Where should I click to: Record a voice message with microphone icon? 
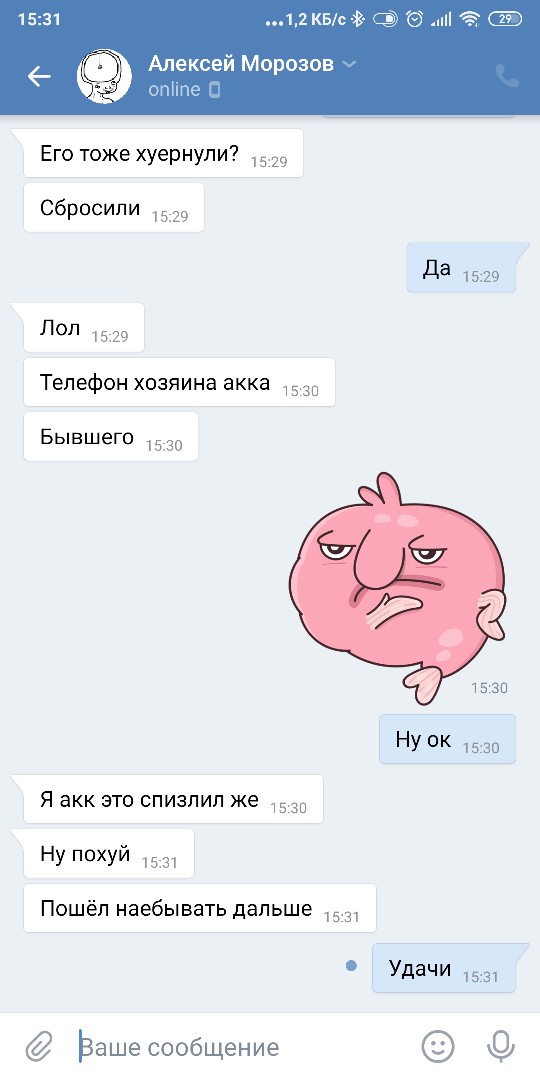(x=501, y=1048)
